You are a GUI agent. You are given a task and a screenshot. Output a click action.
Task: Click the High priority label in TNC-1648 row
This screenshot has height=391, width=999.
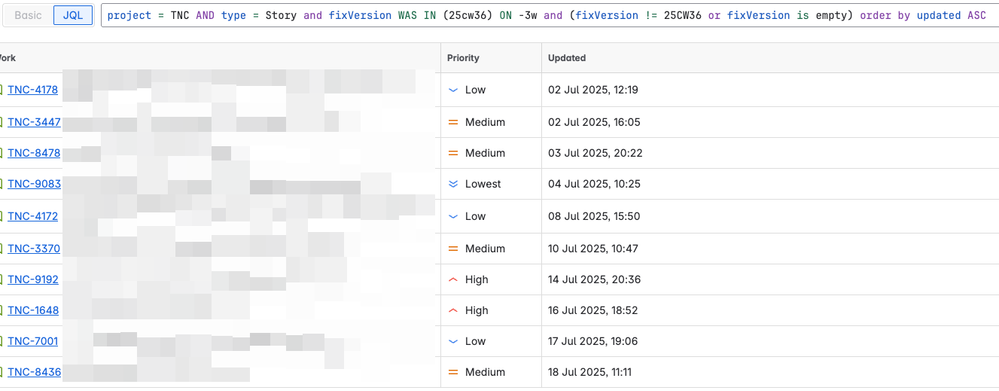pos(477,310)
